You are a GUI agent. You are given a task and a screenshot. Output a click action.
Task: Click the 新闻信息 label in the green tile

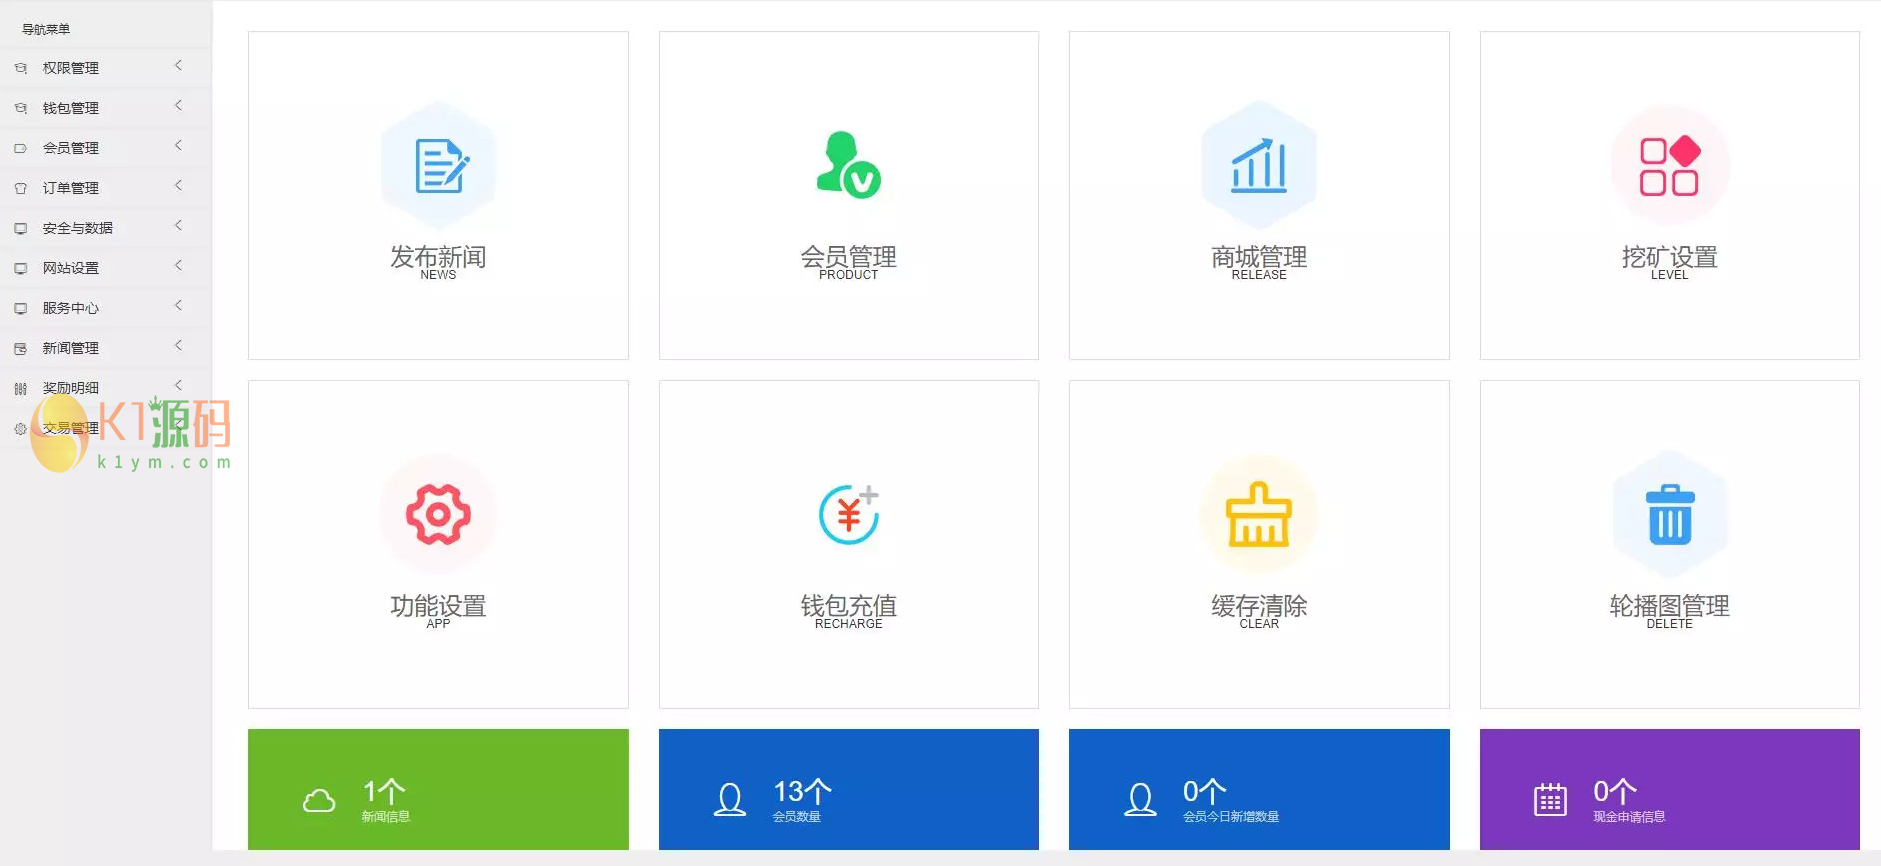point(386,817)
